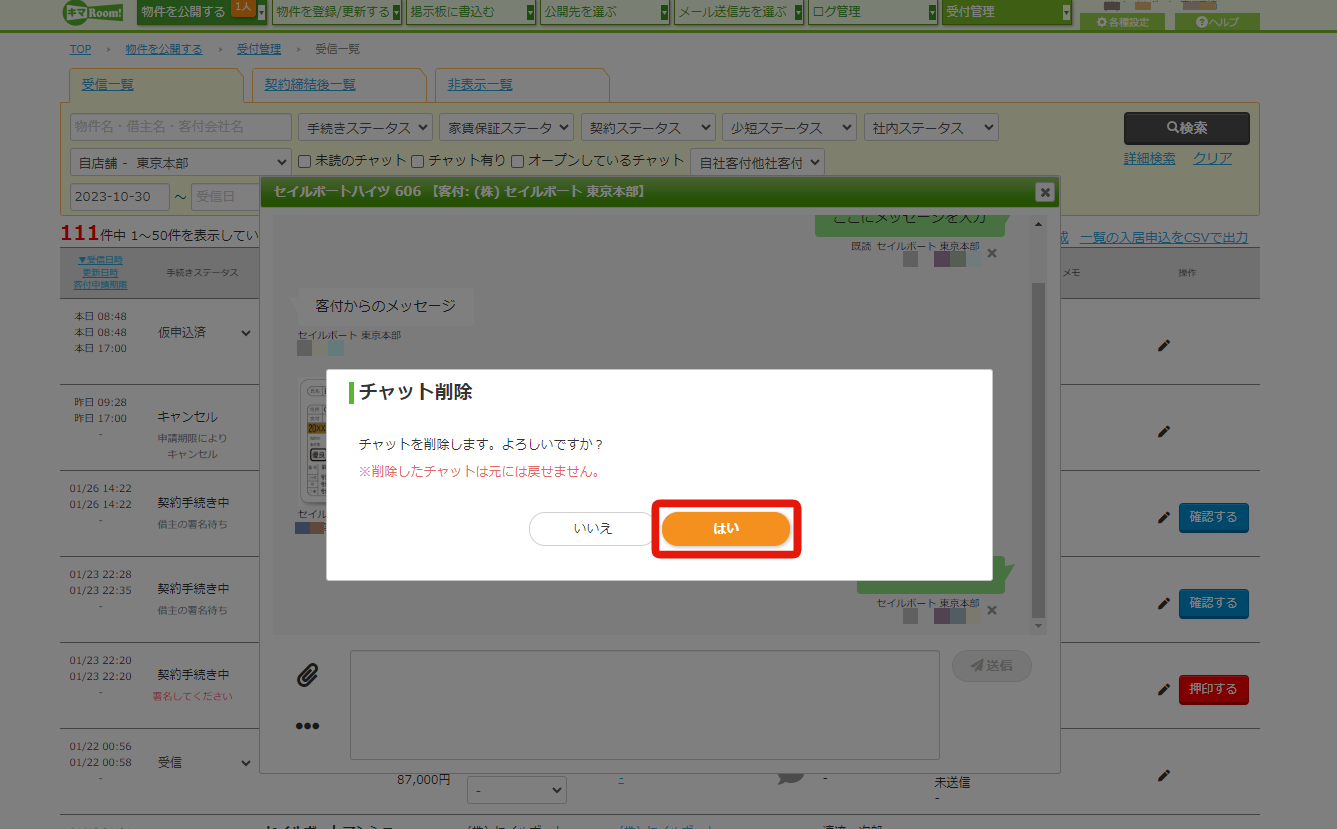Click the 2023-10-30 date field
Image resolution: width=1337 pixels, height=829 pixels.
coord(120,197)
